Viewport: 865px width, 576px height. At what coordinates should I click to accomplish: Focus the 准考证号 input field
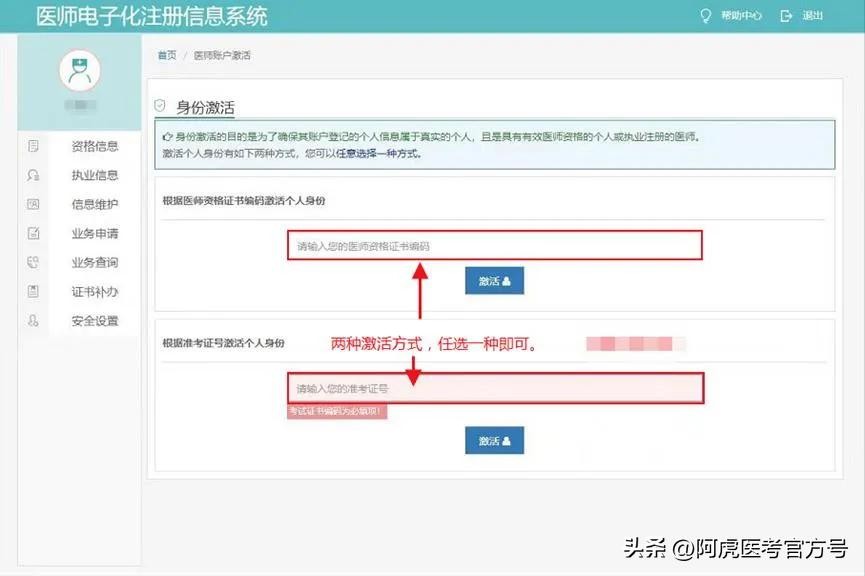pos(495,388)
